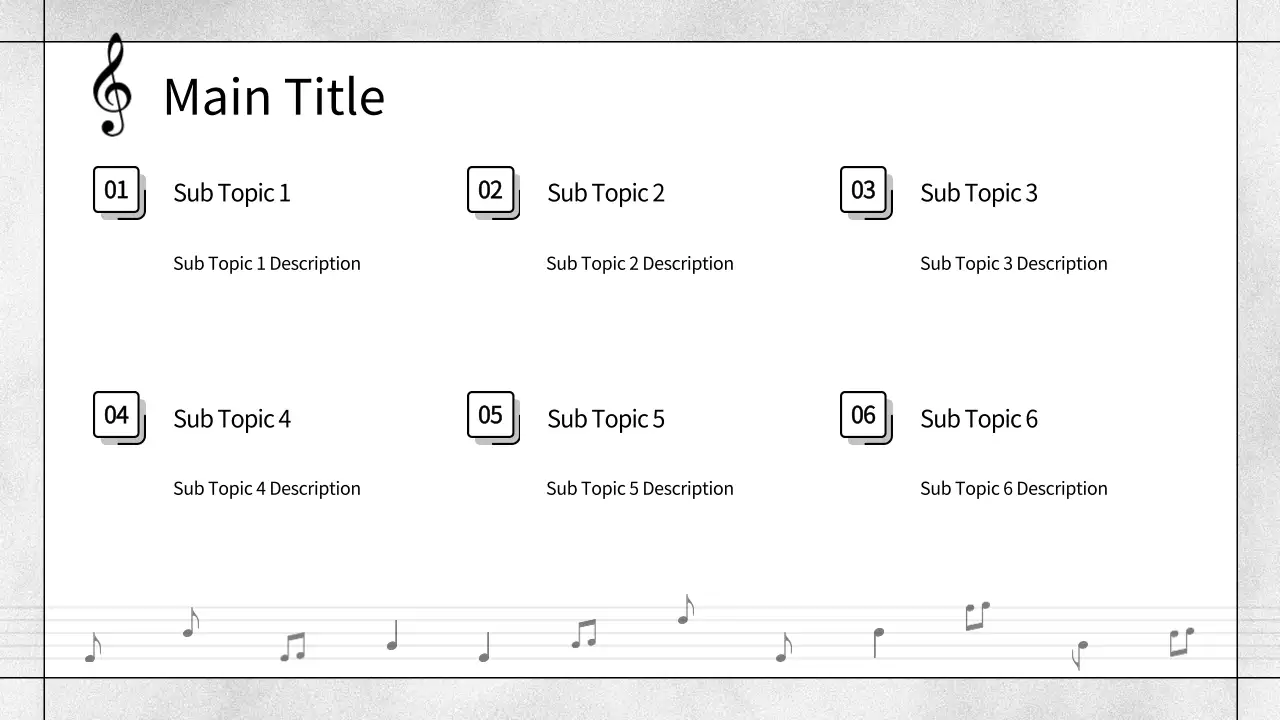Click the Sub Topic 1 Description text

[x=267, y=264]
